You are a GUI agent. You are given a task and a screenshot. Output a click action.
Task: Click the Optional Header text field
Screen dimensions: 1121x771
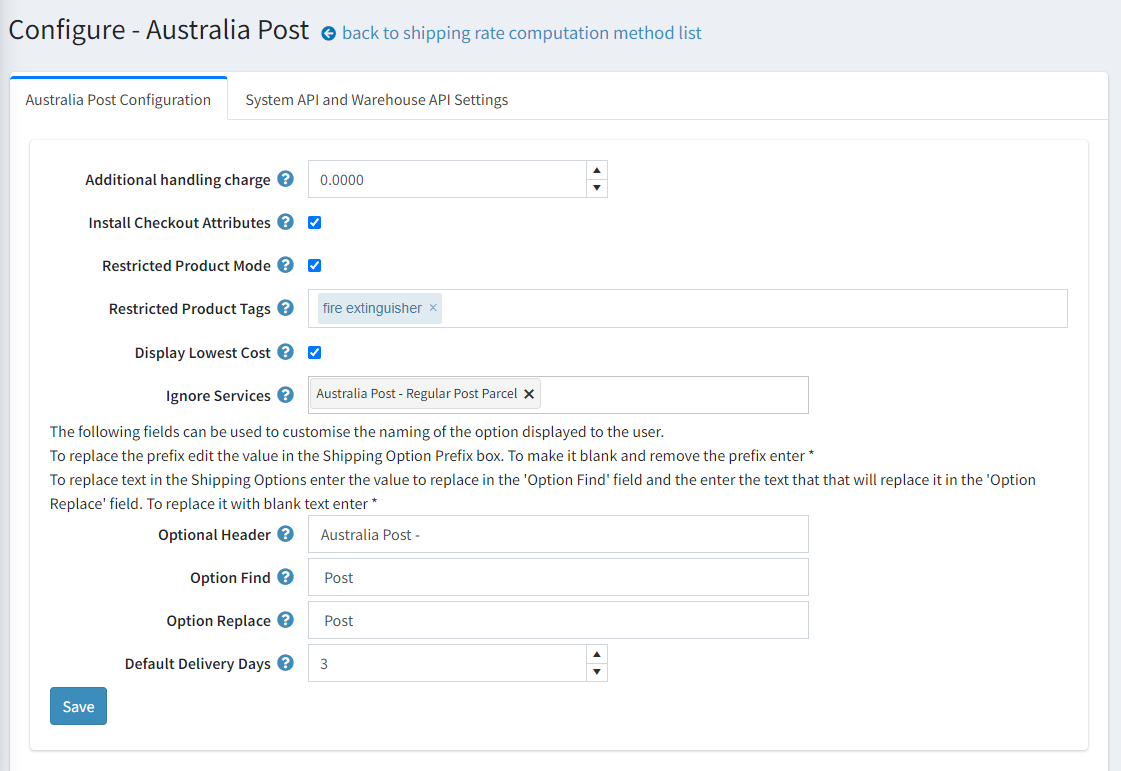558,534
